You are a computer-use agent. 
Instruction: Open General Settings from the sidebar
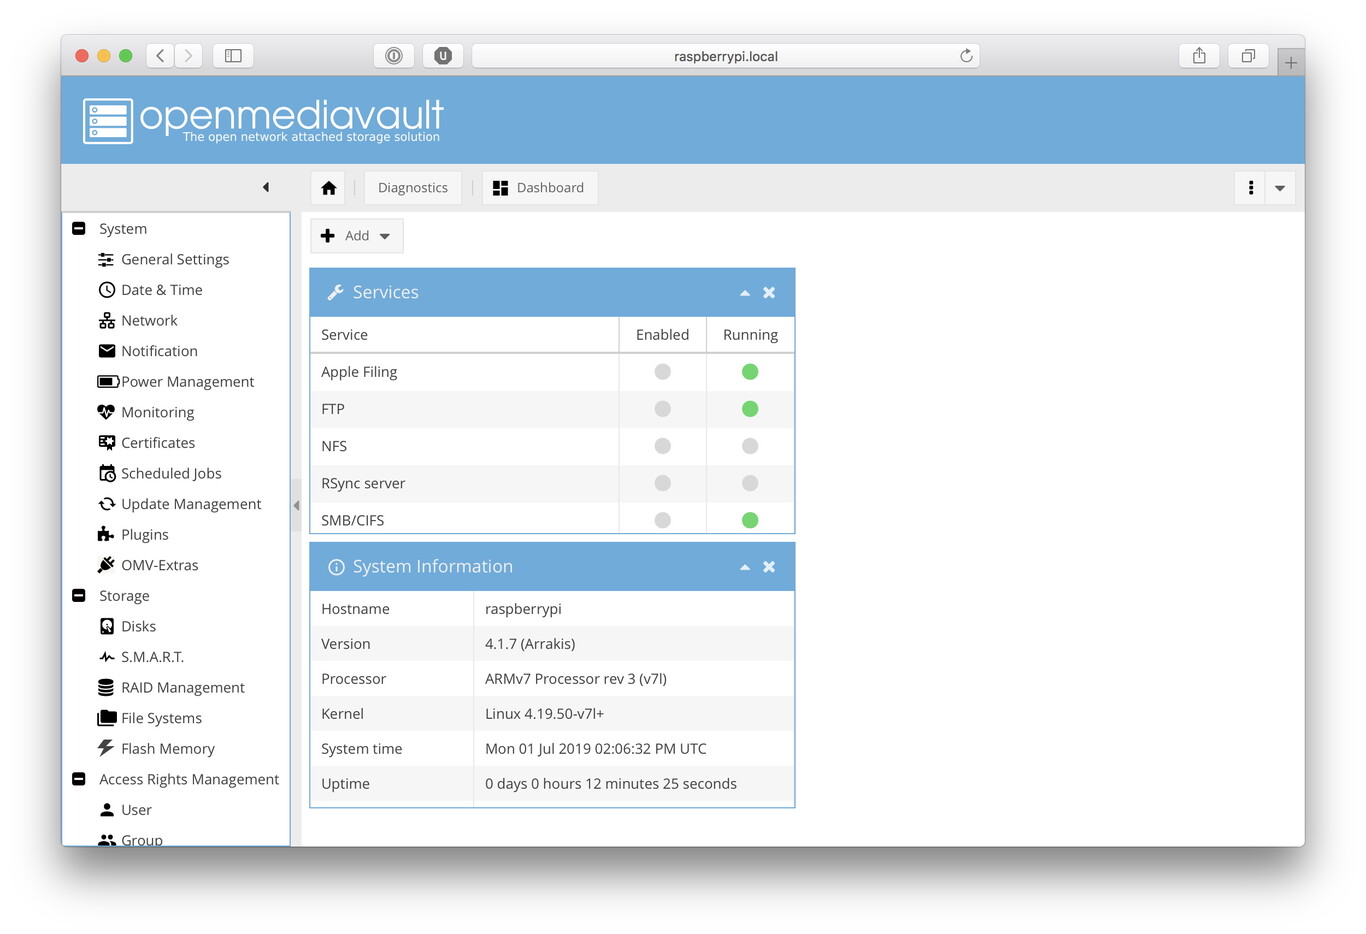[175, 259]
